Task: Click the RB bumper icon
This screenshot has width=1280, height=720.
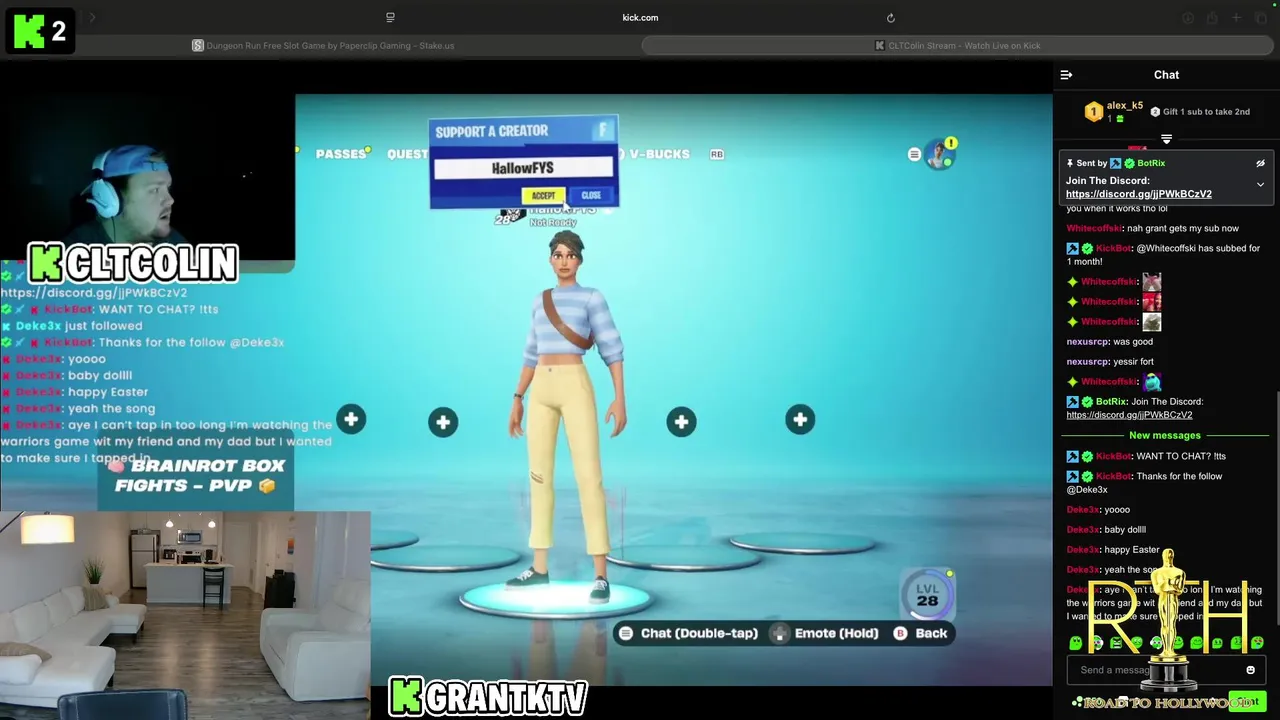Action: pos(716,154)
